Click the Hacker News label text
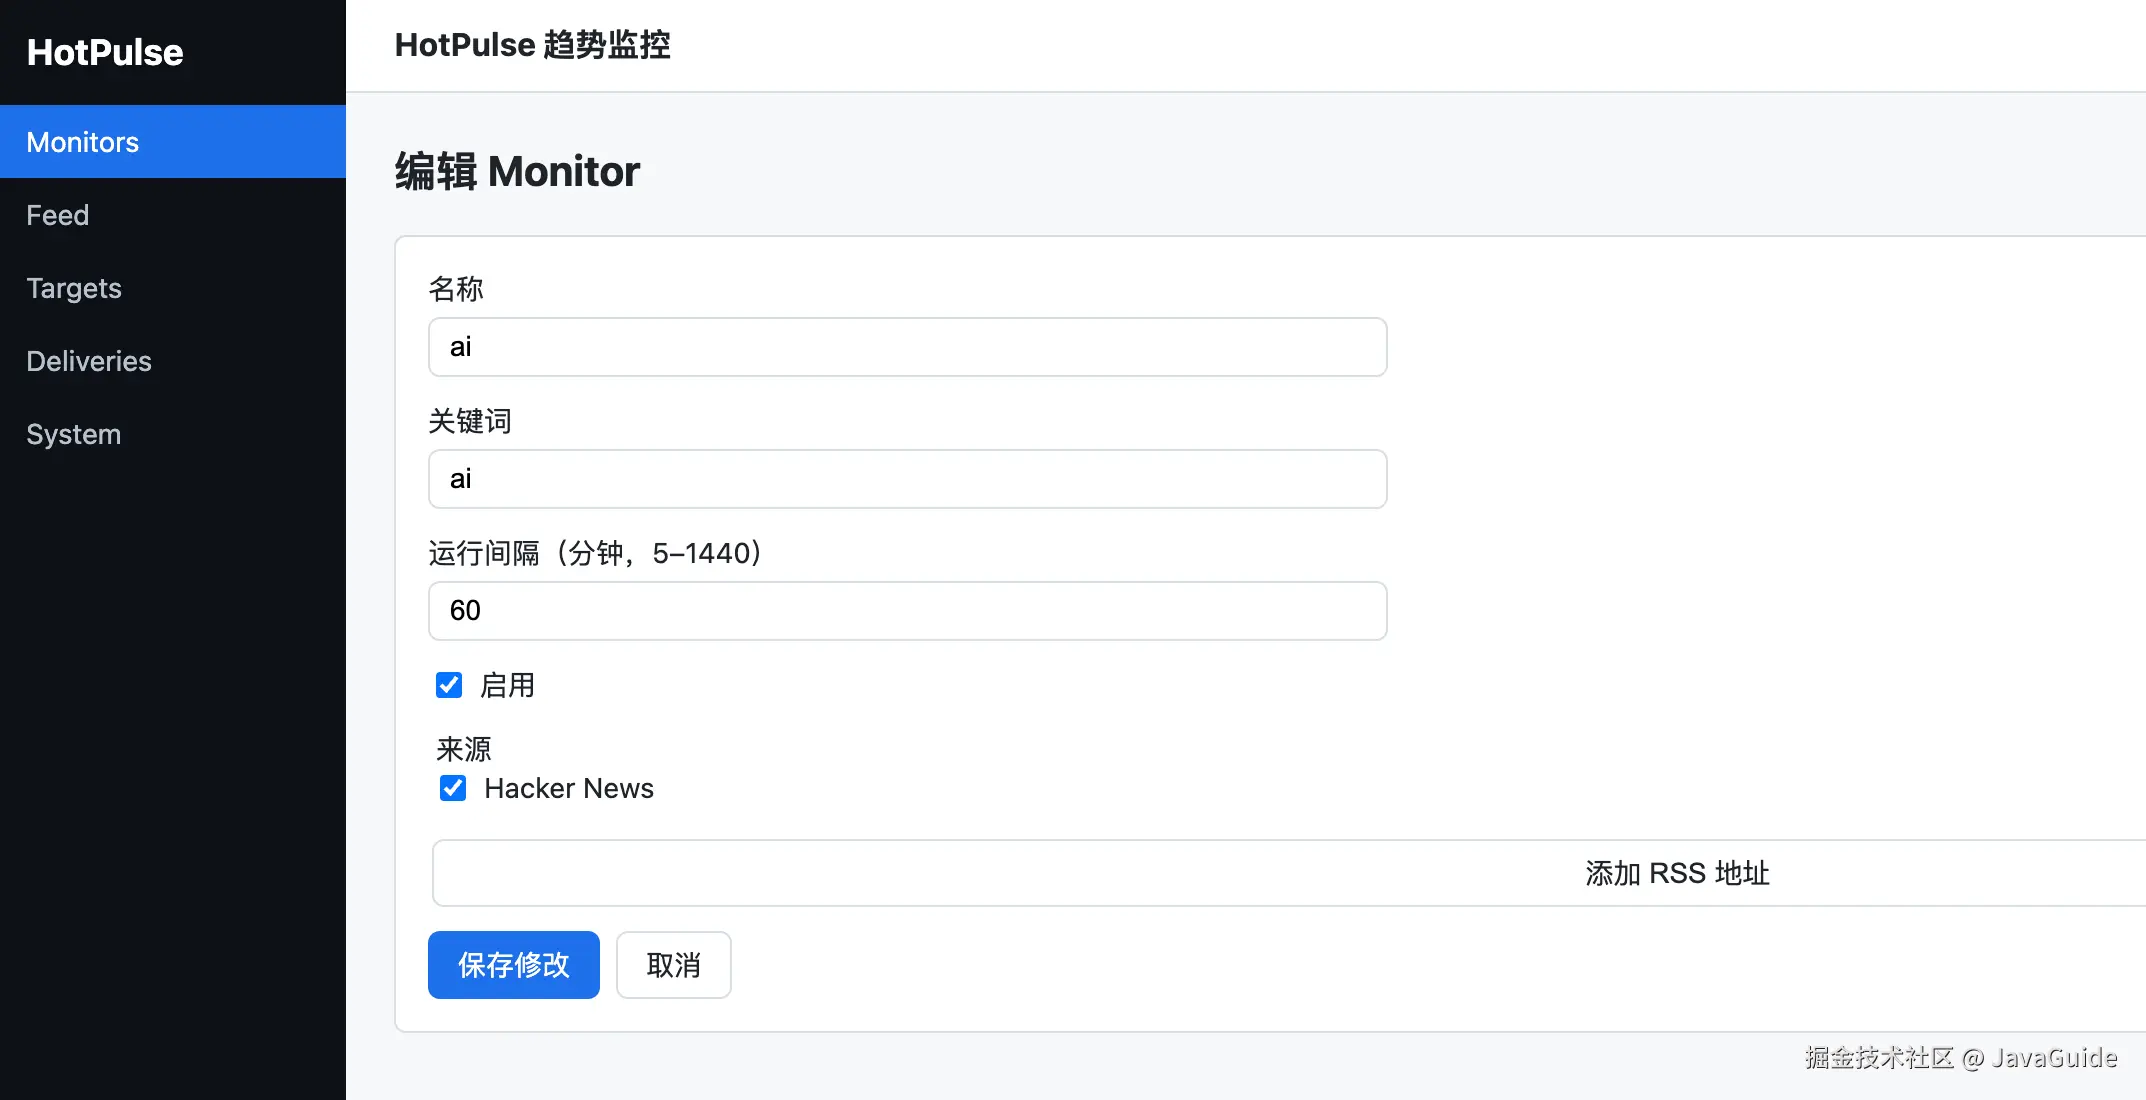This screenshot has width=2146, height=1100. [x=569, y=788]
